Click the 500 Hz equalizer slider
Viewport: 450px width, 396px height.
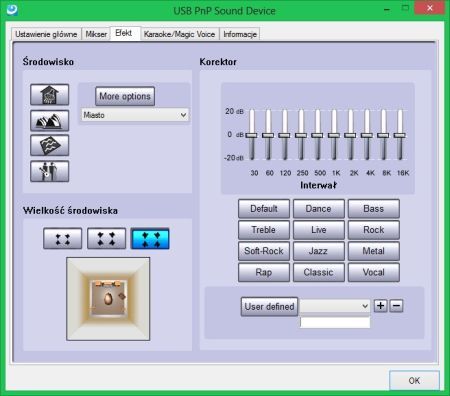[x=317, y=135]
